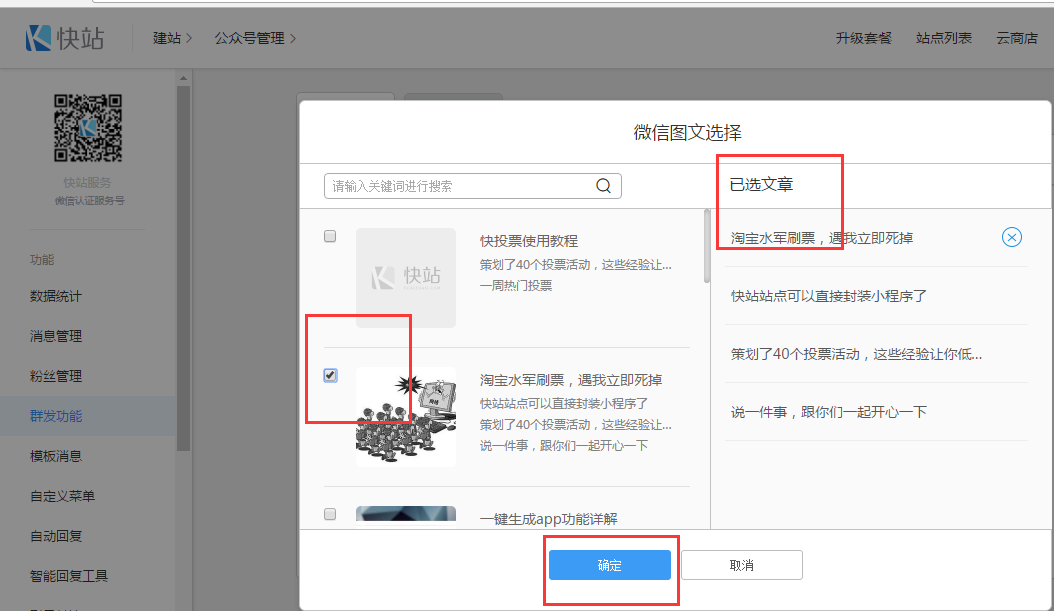Open 站点列表 in the top bar
This screenshot has height=611, width=1054.
point(943,38)
